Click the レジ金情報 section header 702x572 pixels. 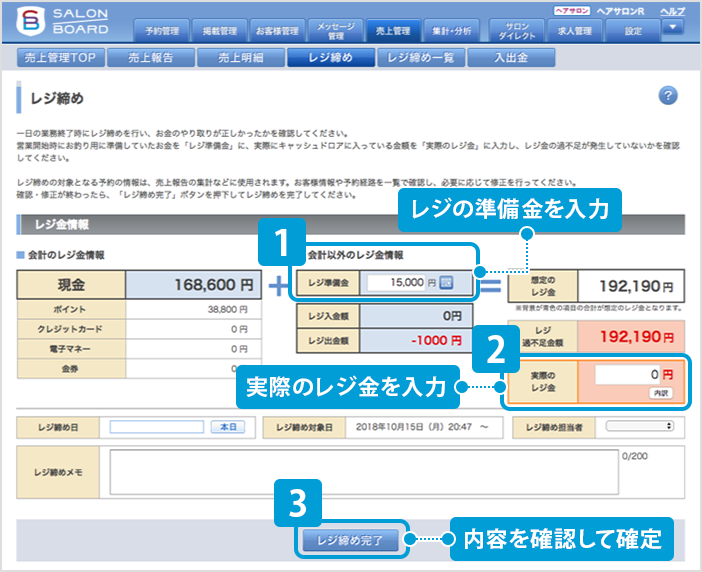pos(351,225)
